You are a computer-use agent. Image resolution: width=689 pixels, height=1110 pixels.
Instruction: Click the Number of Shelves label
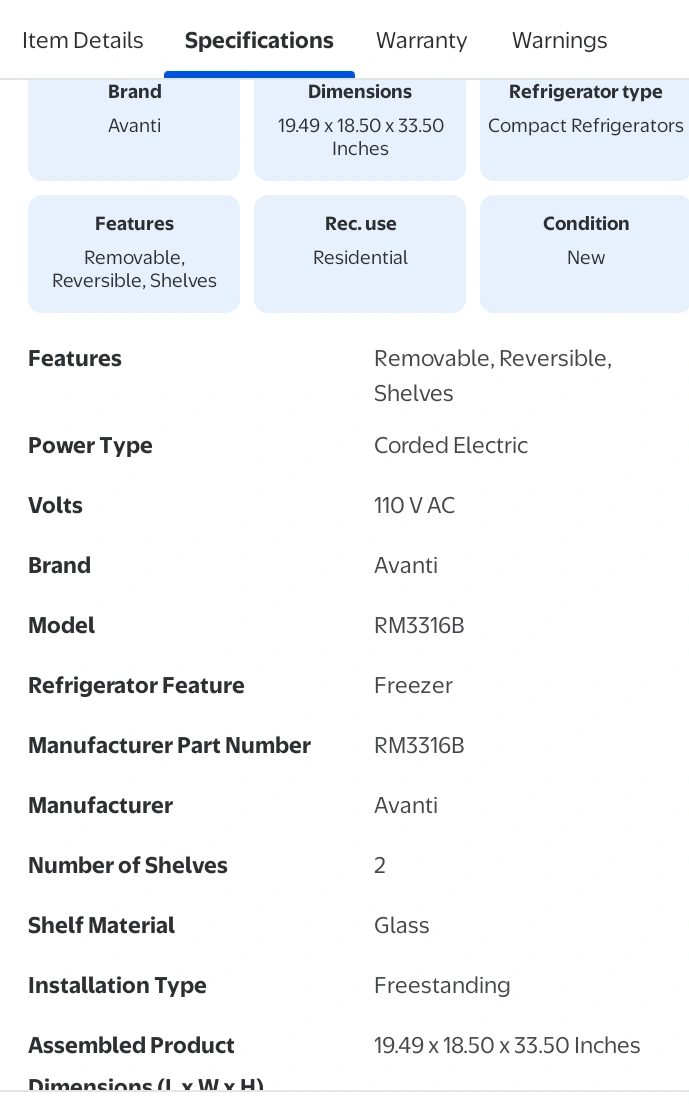pos(128,866)
